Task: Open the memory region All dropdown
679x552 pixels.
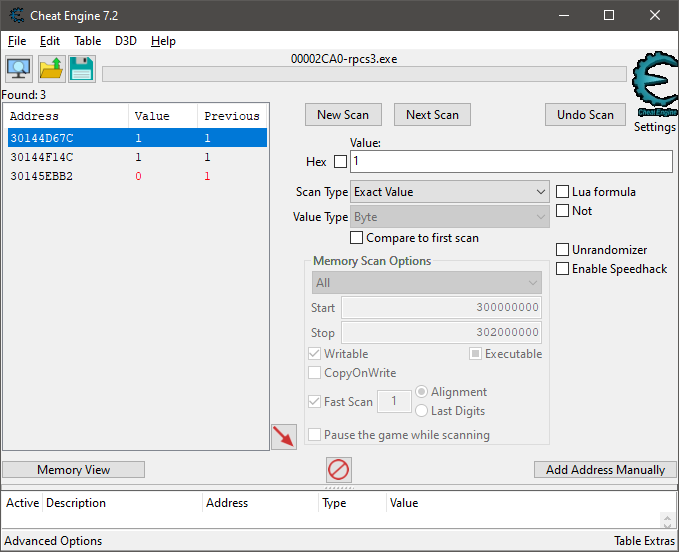Action: click(x=427, y=283)
